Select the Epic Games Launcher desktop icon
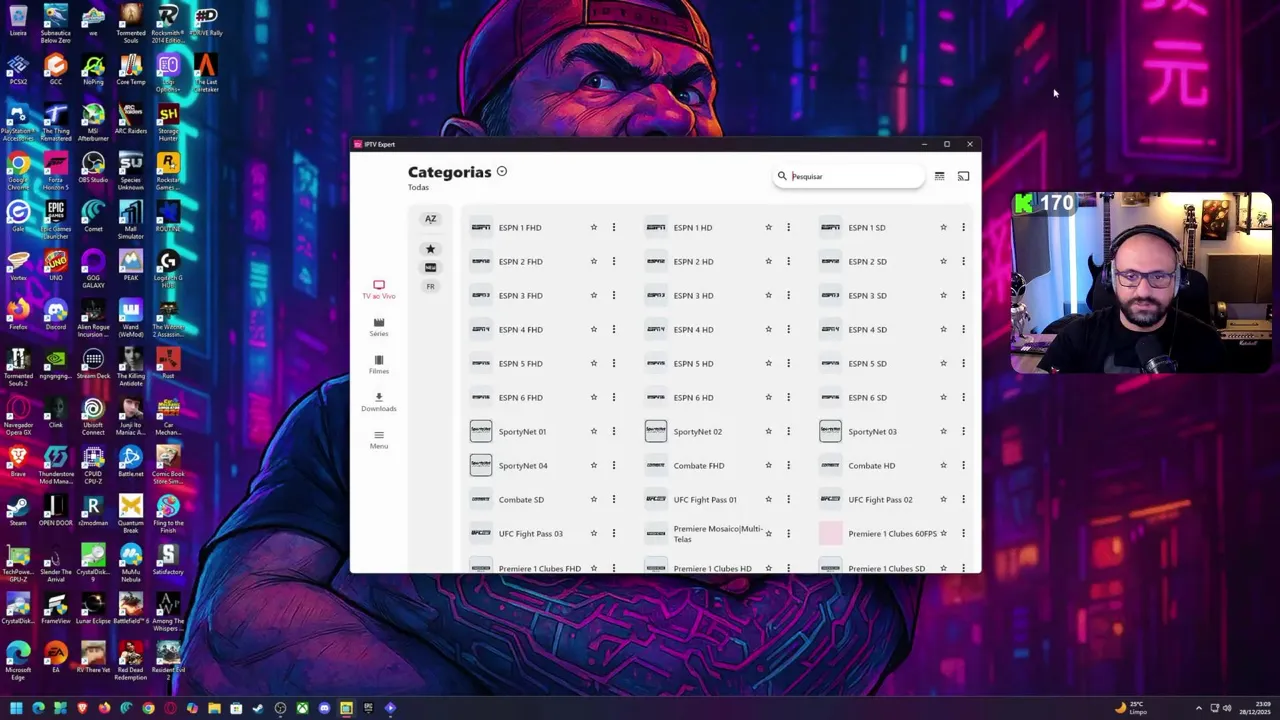 point(56,218)
